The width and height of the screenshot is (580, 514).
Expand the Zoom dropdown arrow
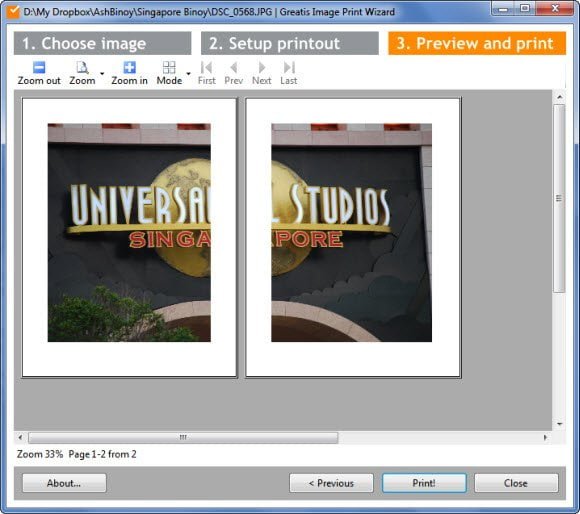tap(102, 73)
